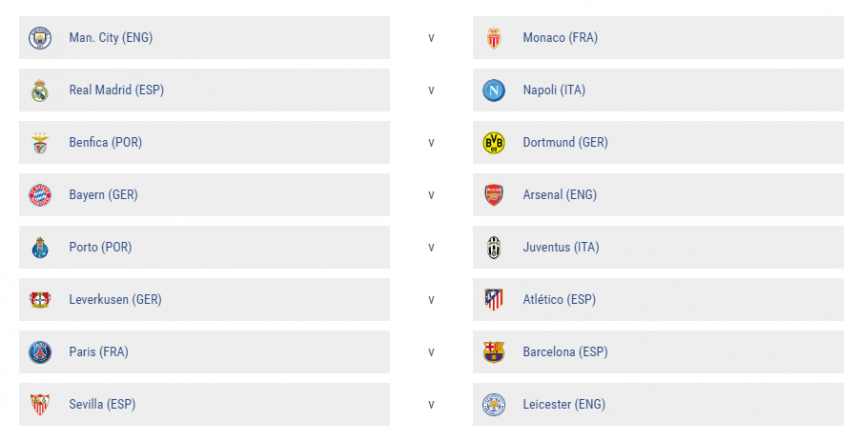Select the Leverkusen club badge

click(40, 299)
